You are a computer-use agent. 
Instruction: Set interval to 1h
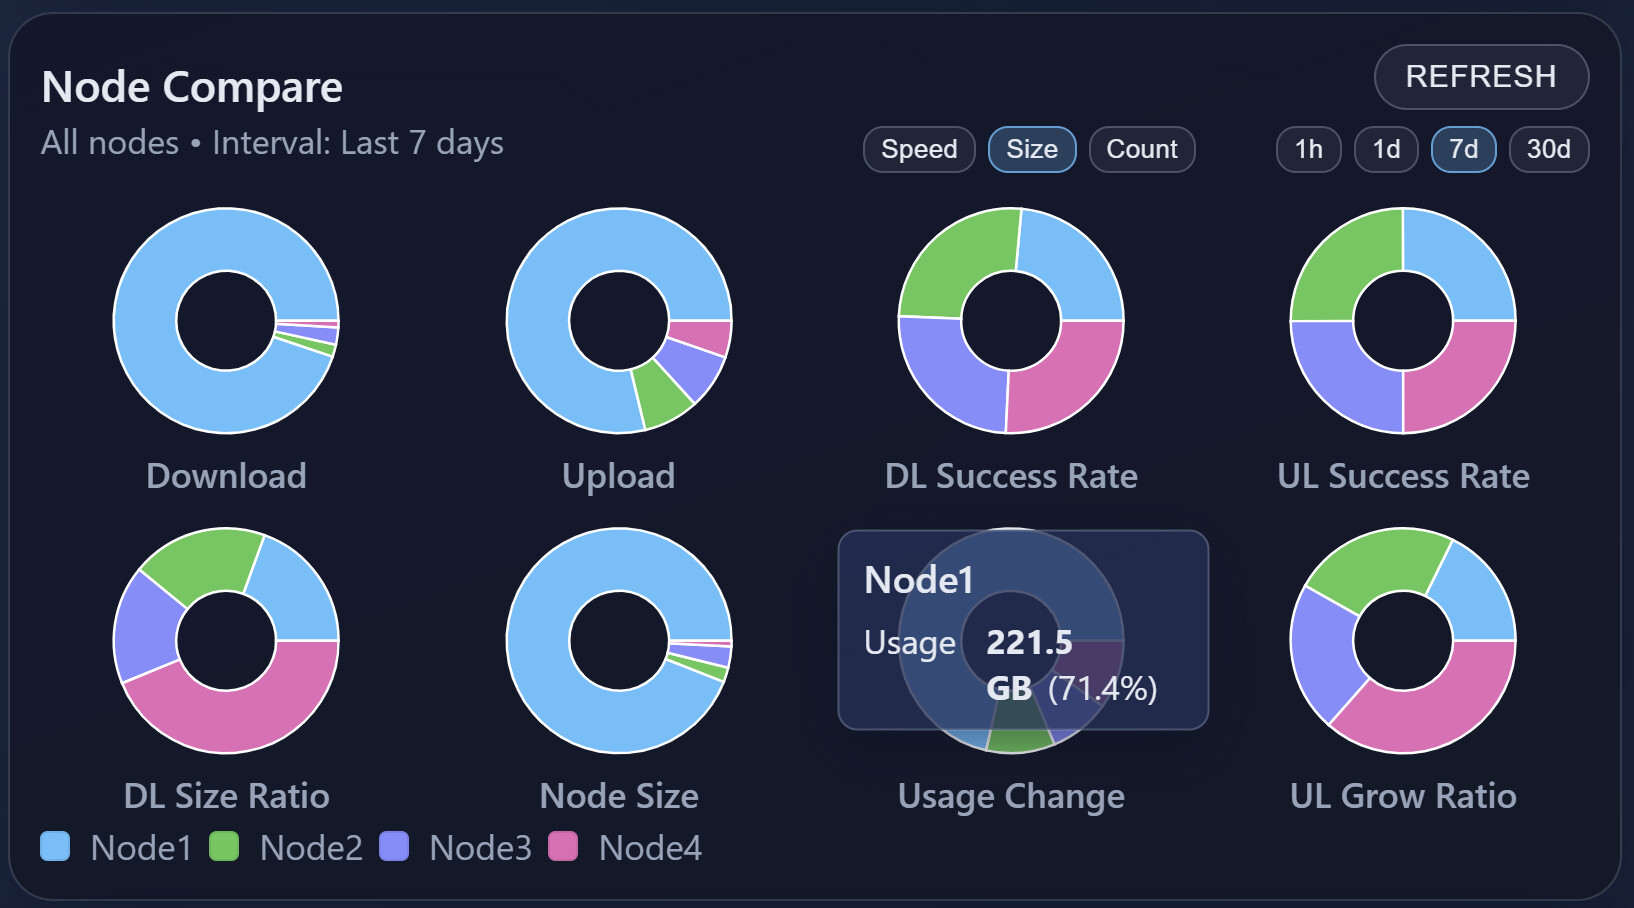pyautogui.click(x=1308, y=150)
